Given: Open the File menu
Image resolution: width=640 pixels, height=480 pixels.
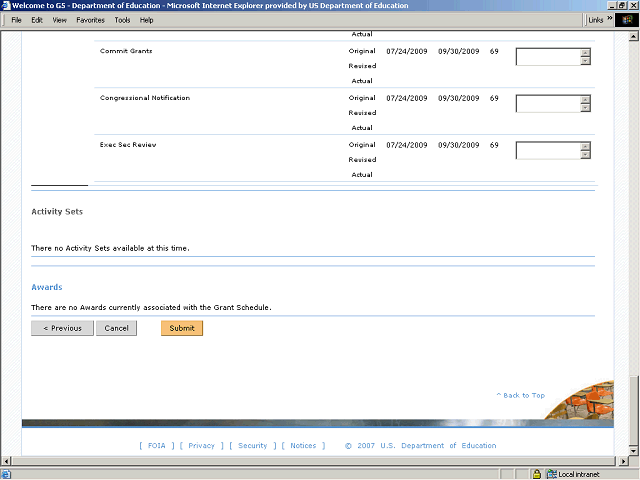Looking at the screenshot, I should pyautogui.click(x=16, y=20).
